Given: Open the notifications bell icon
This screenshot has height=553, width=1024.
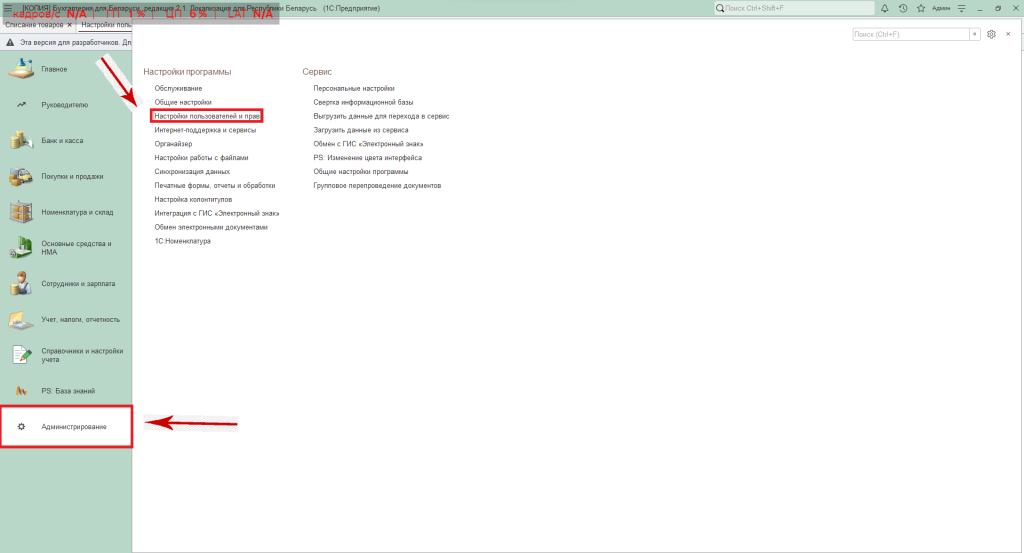Looking at the screenshot, I should [x=885, y=8].
